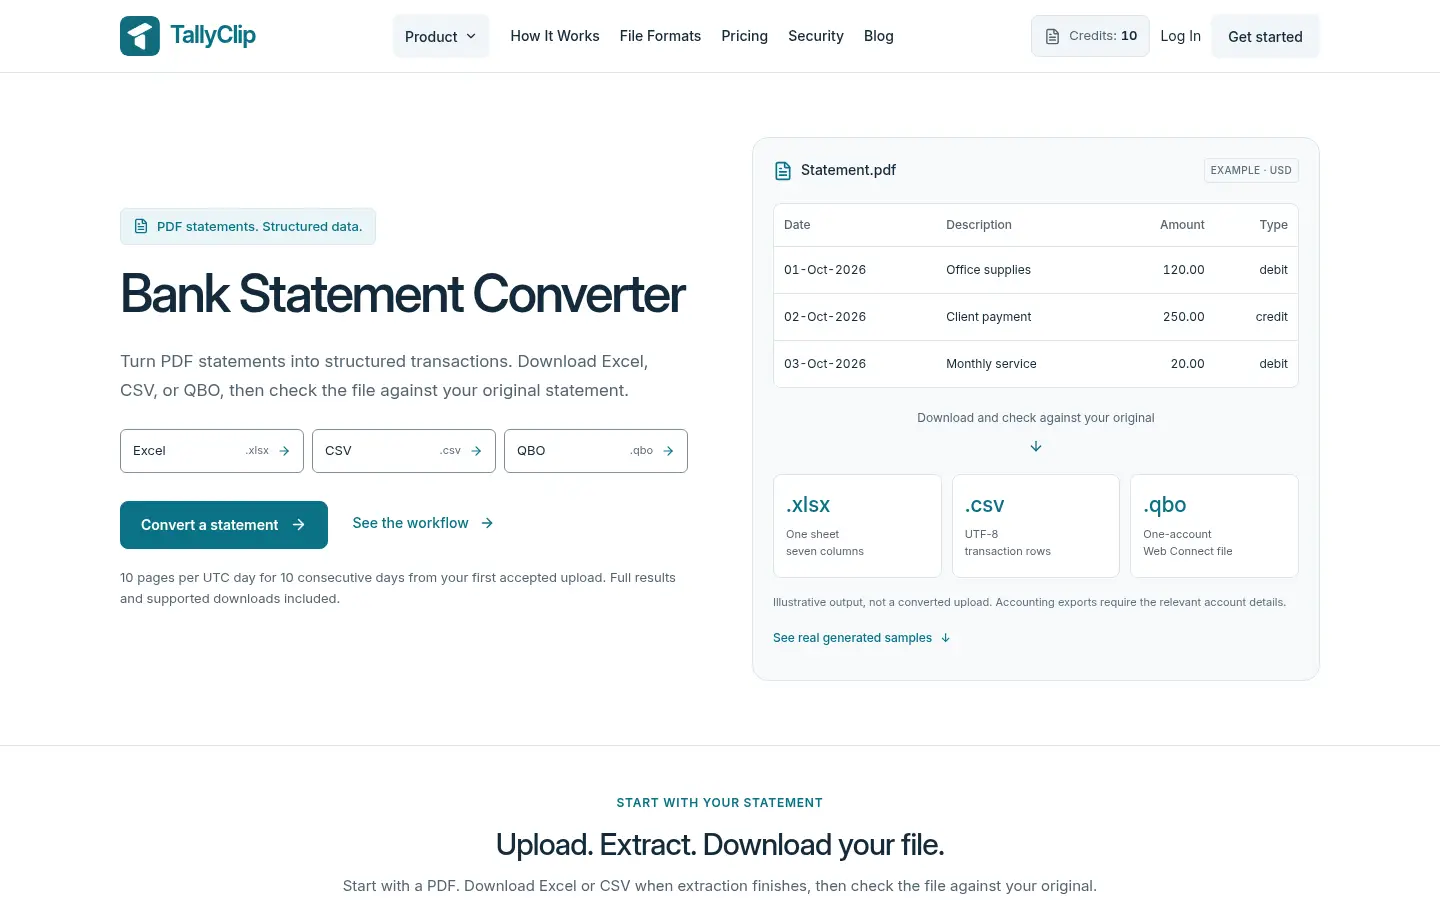Click the 01-Oct-2026 date cell
This screenshot has height=900, width=1440.
click(825, 270)
